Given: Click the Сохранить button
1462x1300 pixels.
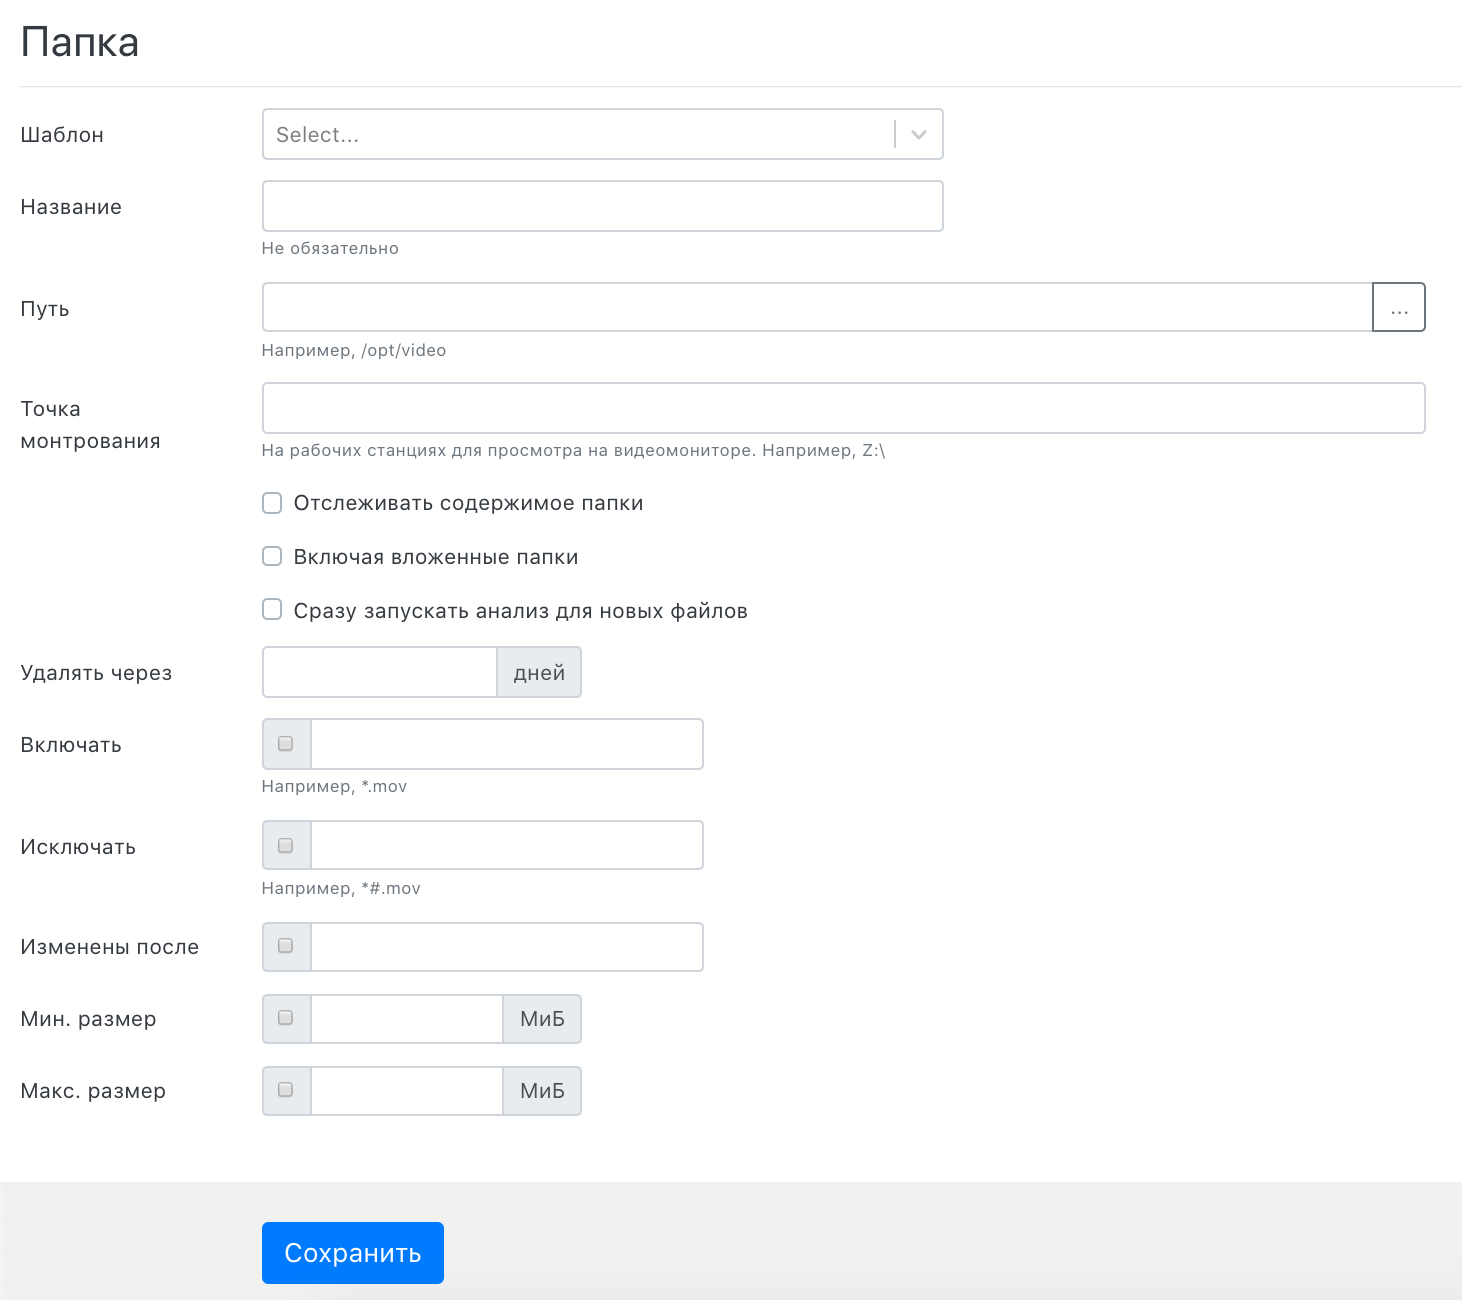Looking at the screenshot, I should click(353, 1253).
